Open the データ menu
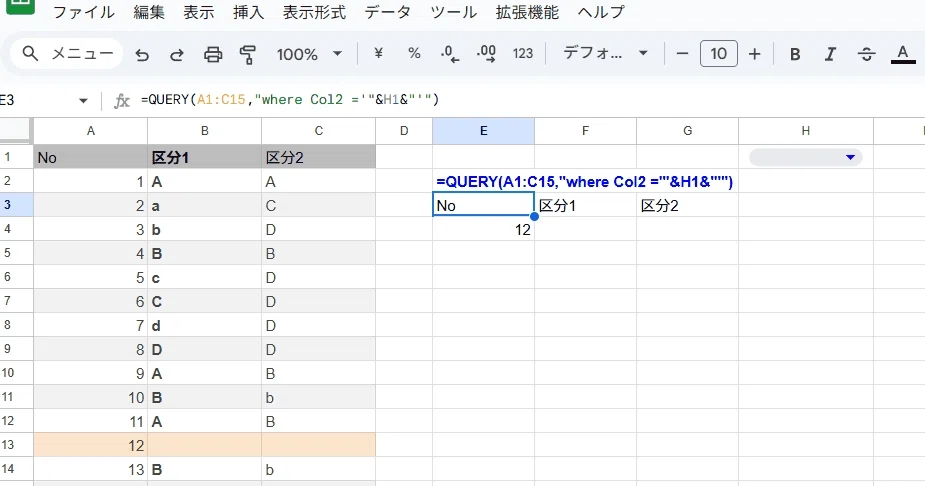925x486 pixels. click(x=387, y=12)
